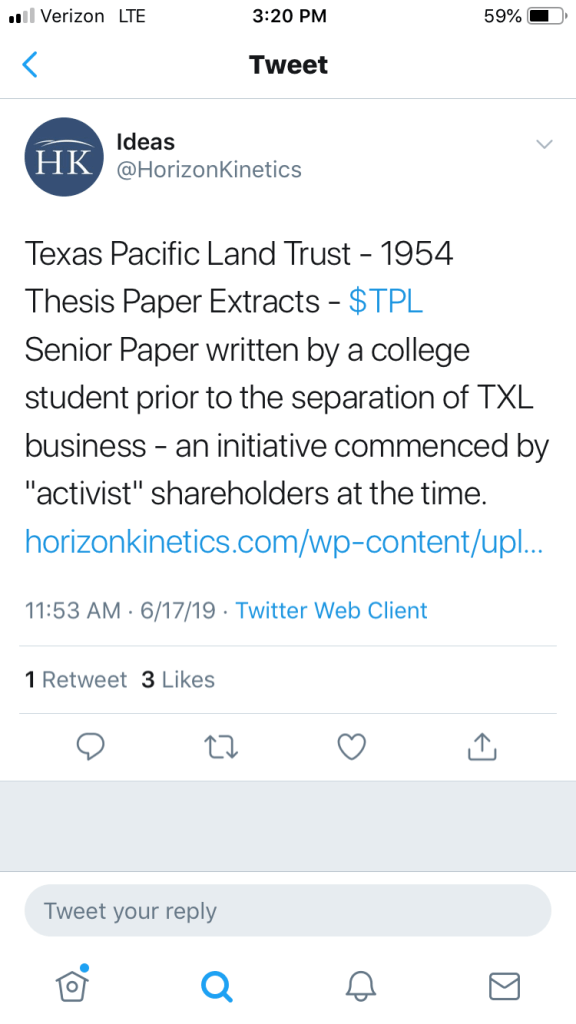Screen dimensions: 576x1024
Task: Open Direct Messages with the envelope icon
Action: point(504,986)
